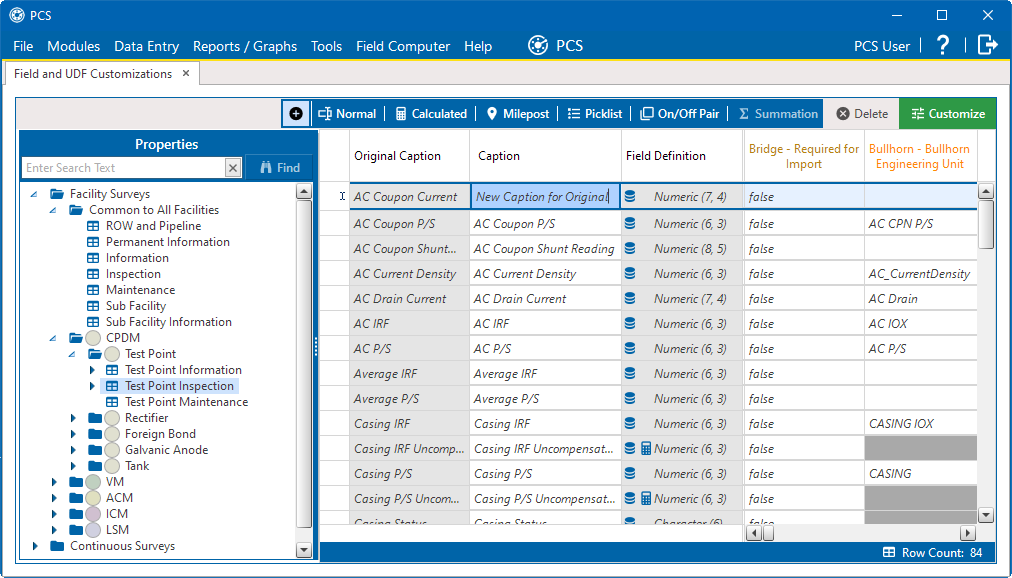Collapse the Facility Surveys tree node
1012x578 pixels.
point(34,194)
